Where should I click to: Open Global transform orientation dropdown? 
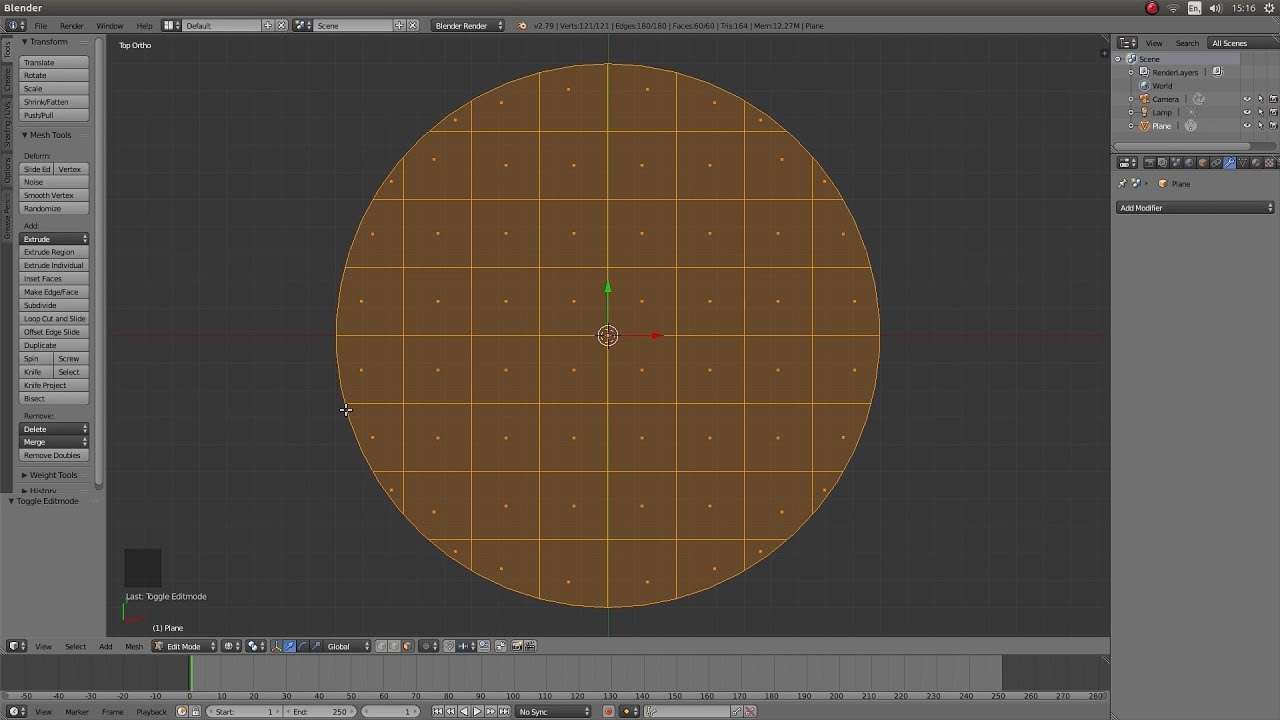click(348, 646)
